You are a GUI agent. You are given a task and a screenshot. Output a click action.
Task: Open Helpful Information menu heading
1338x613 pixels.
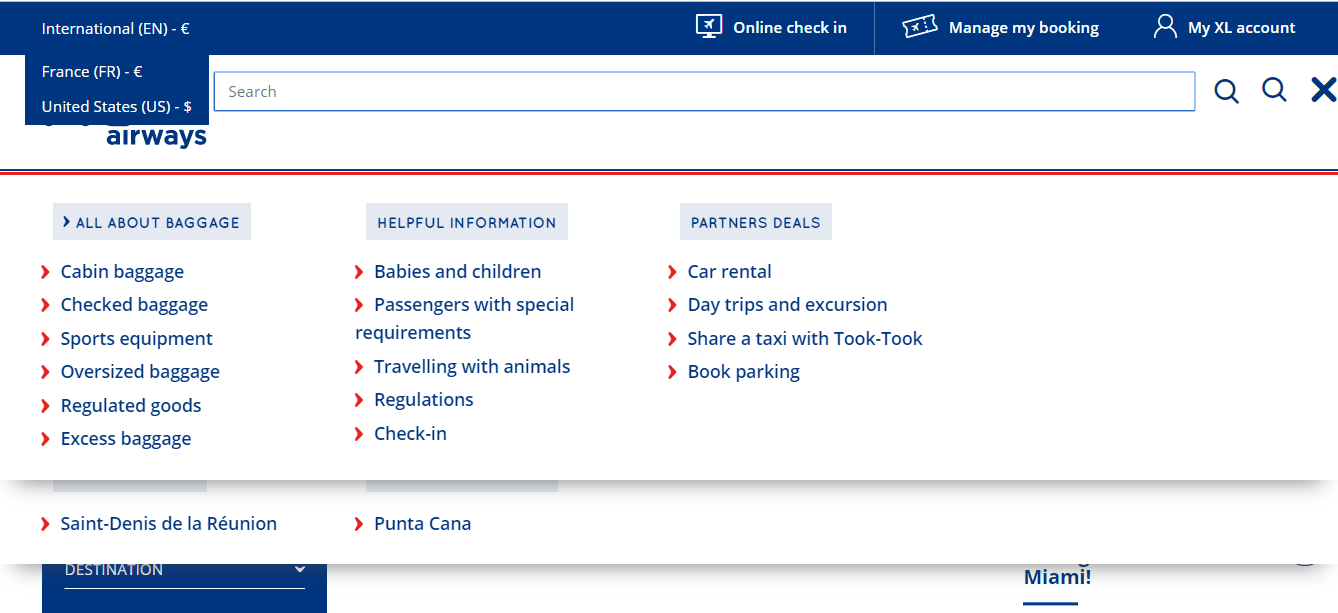point(466,223)
